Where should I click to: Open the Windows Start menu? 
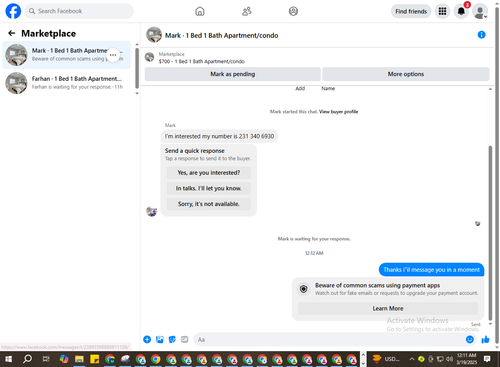click(x=8, y=359)
